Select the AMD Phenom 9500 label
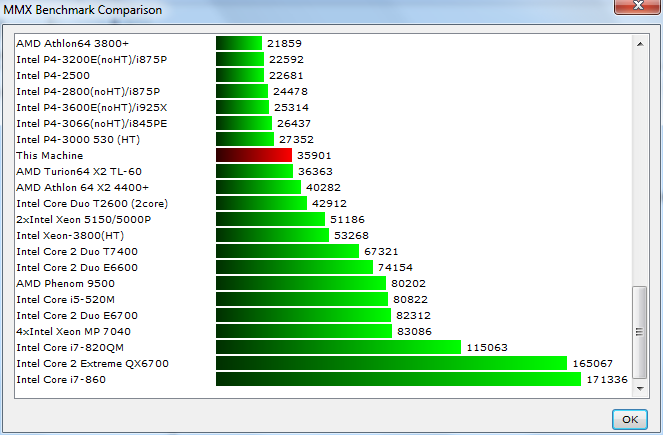 point(66,284)
